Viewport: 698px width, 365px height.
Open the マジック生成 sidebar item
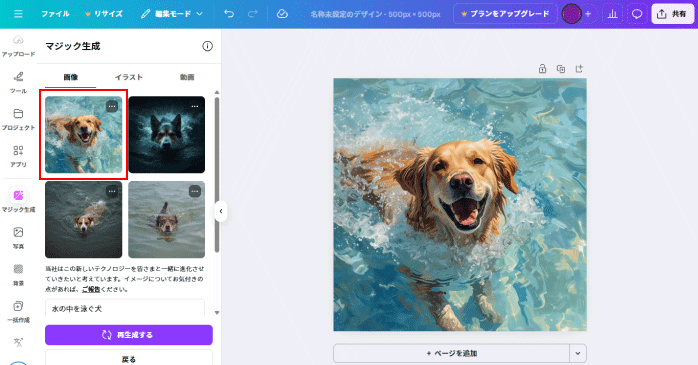(x=18, y=201)
